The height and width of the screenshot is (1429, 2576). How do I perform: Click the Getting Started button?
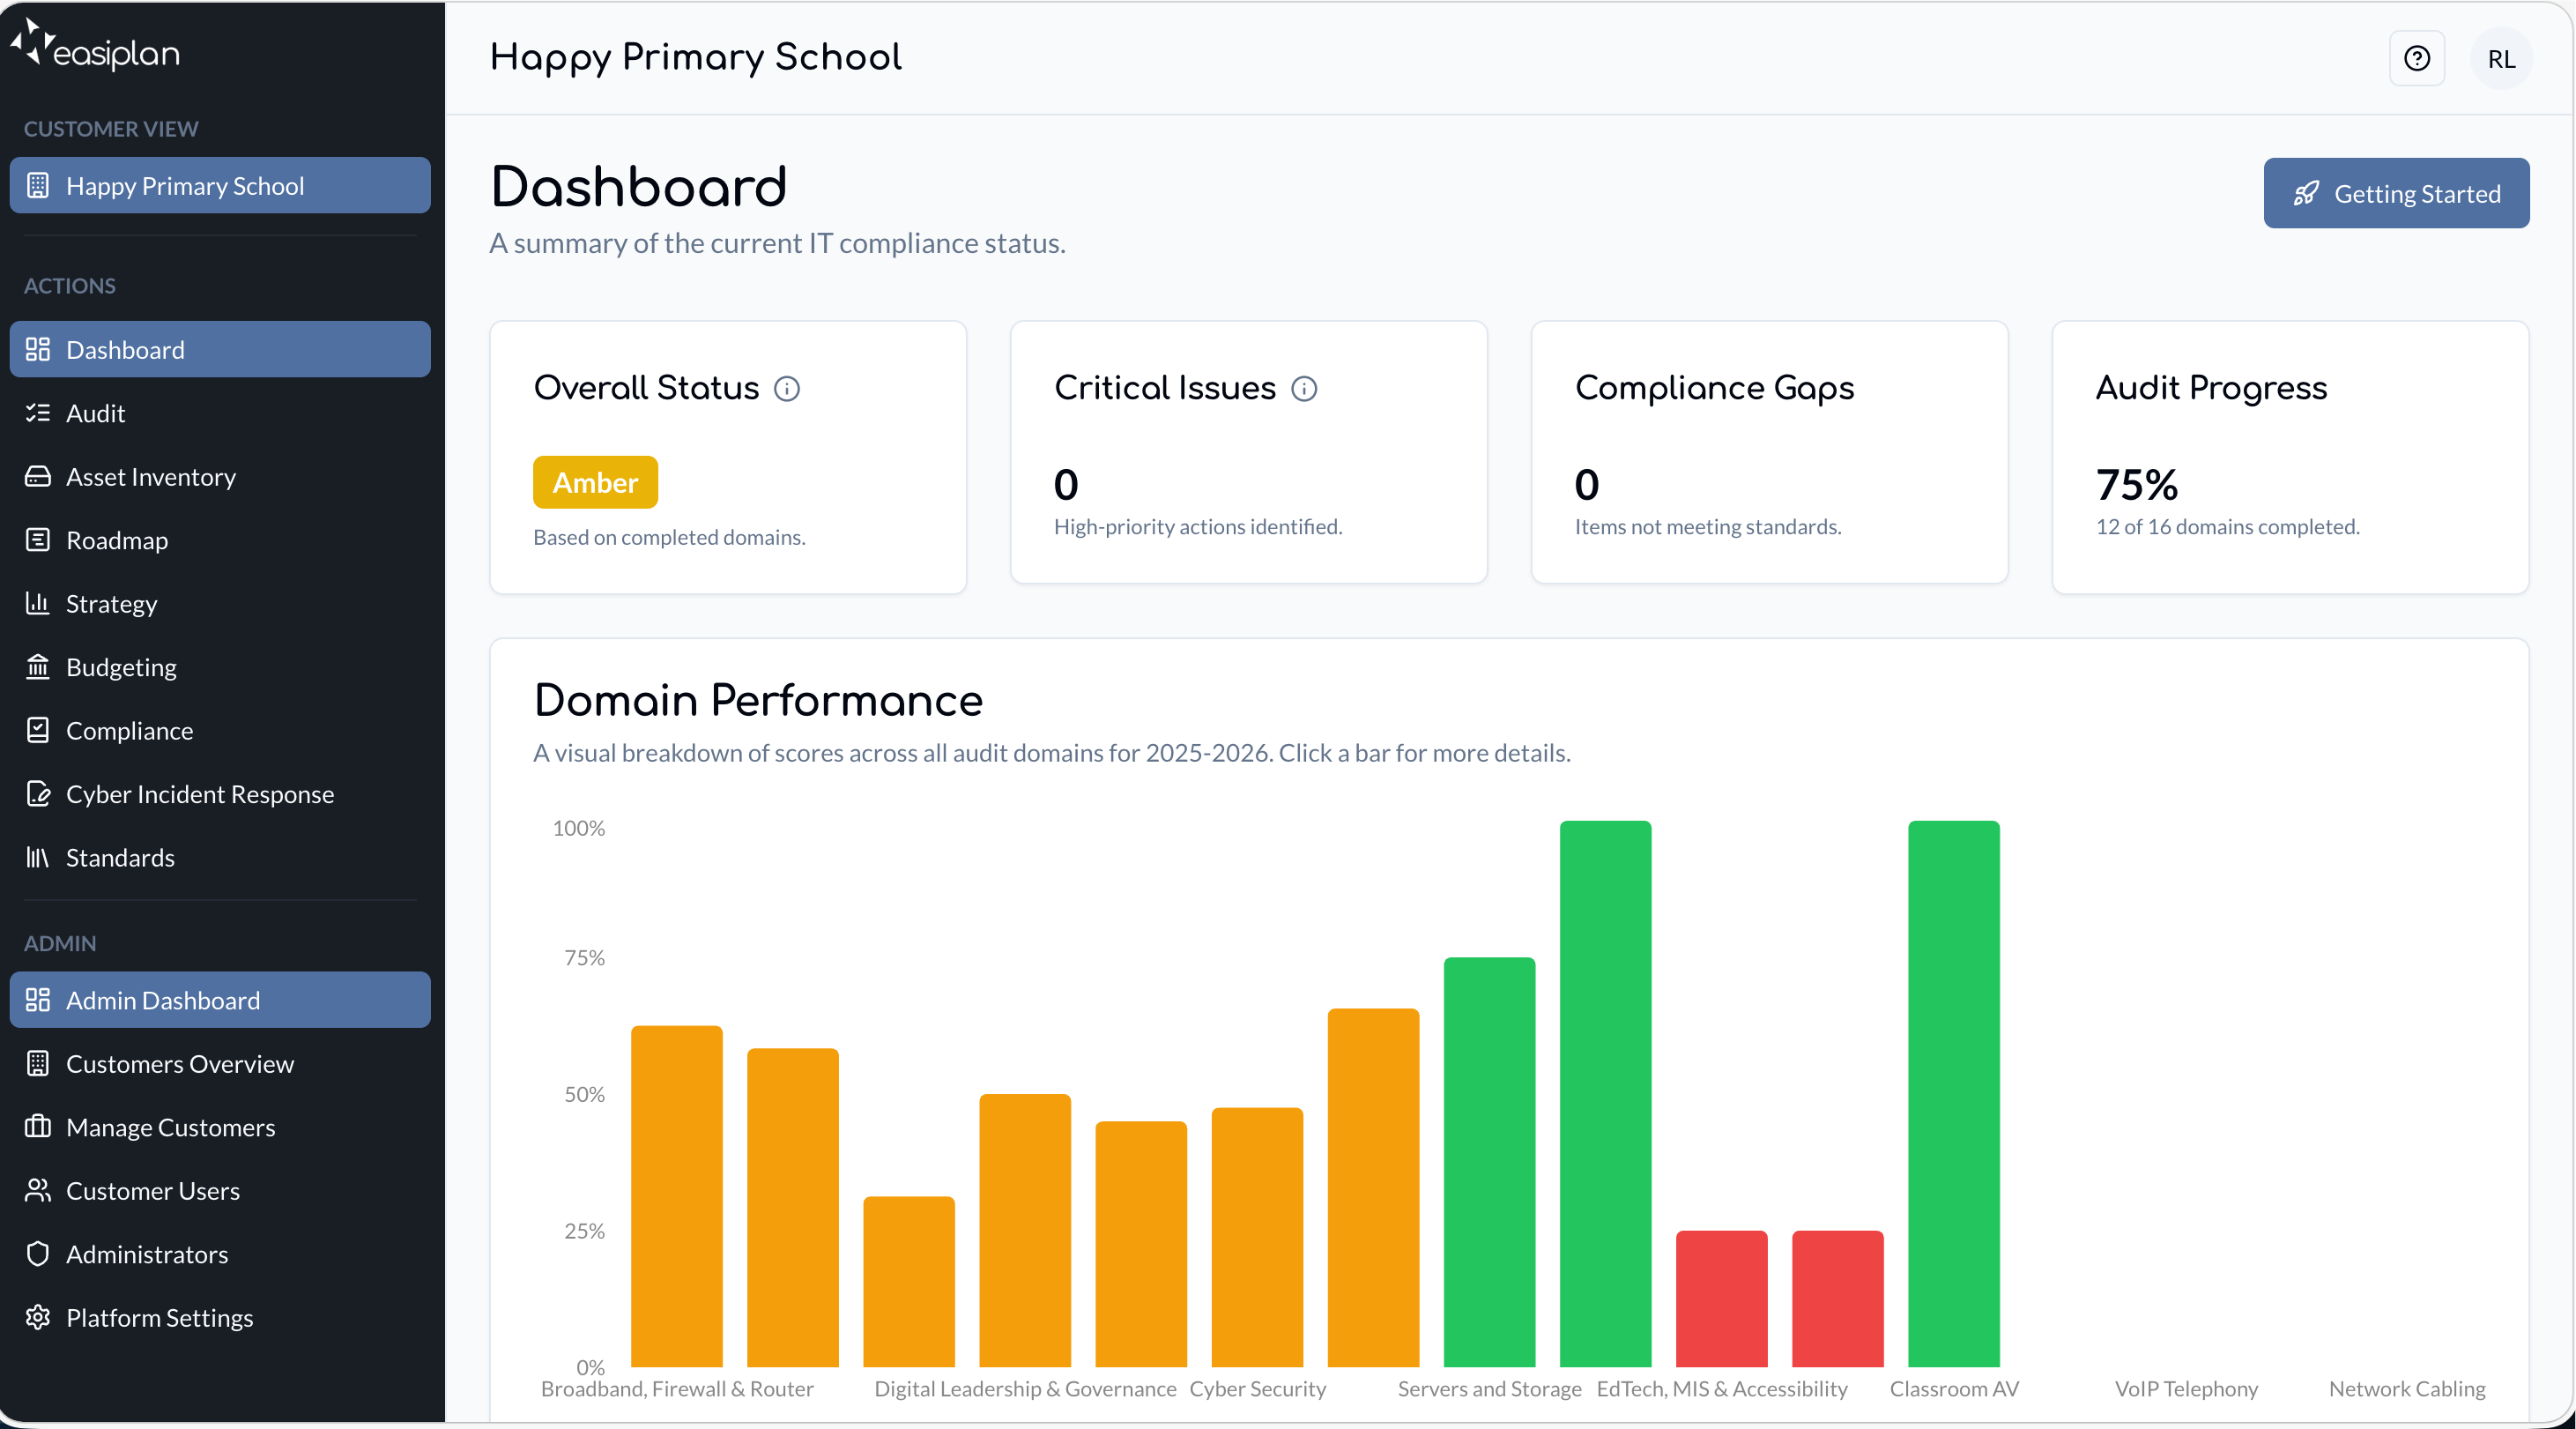(x=2396, y=193)
